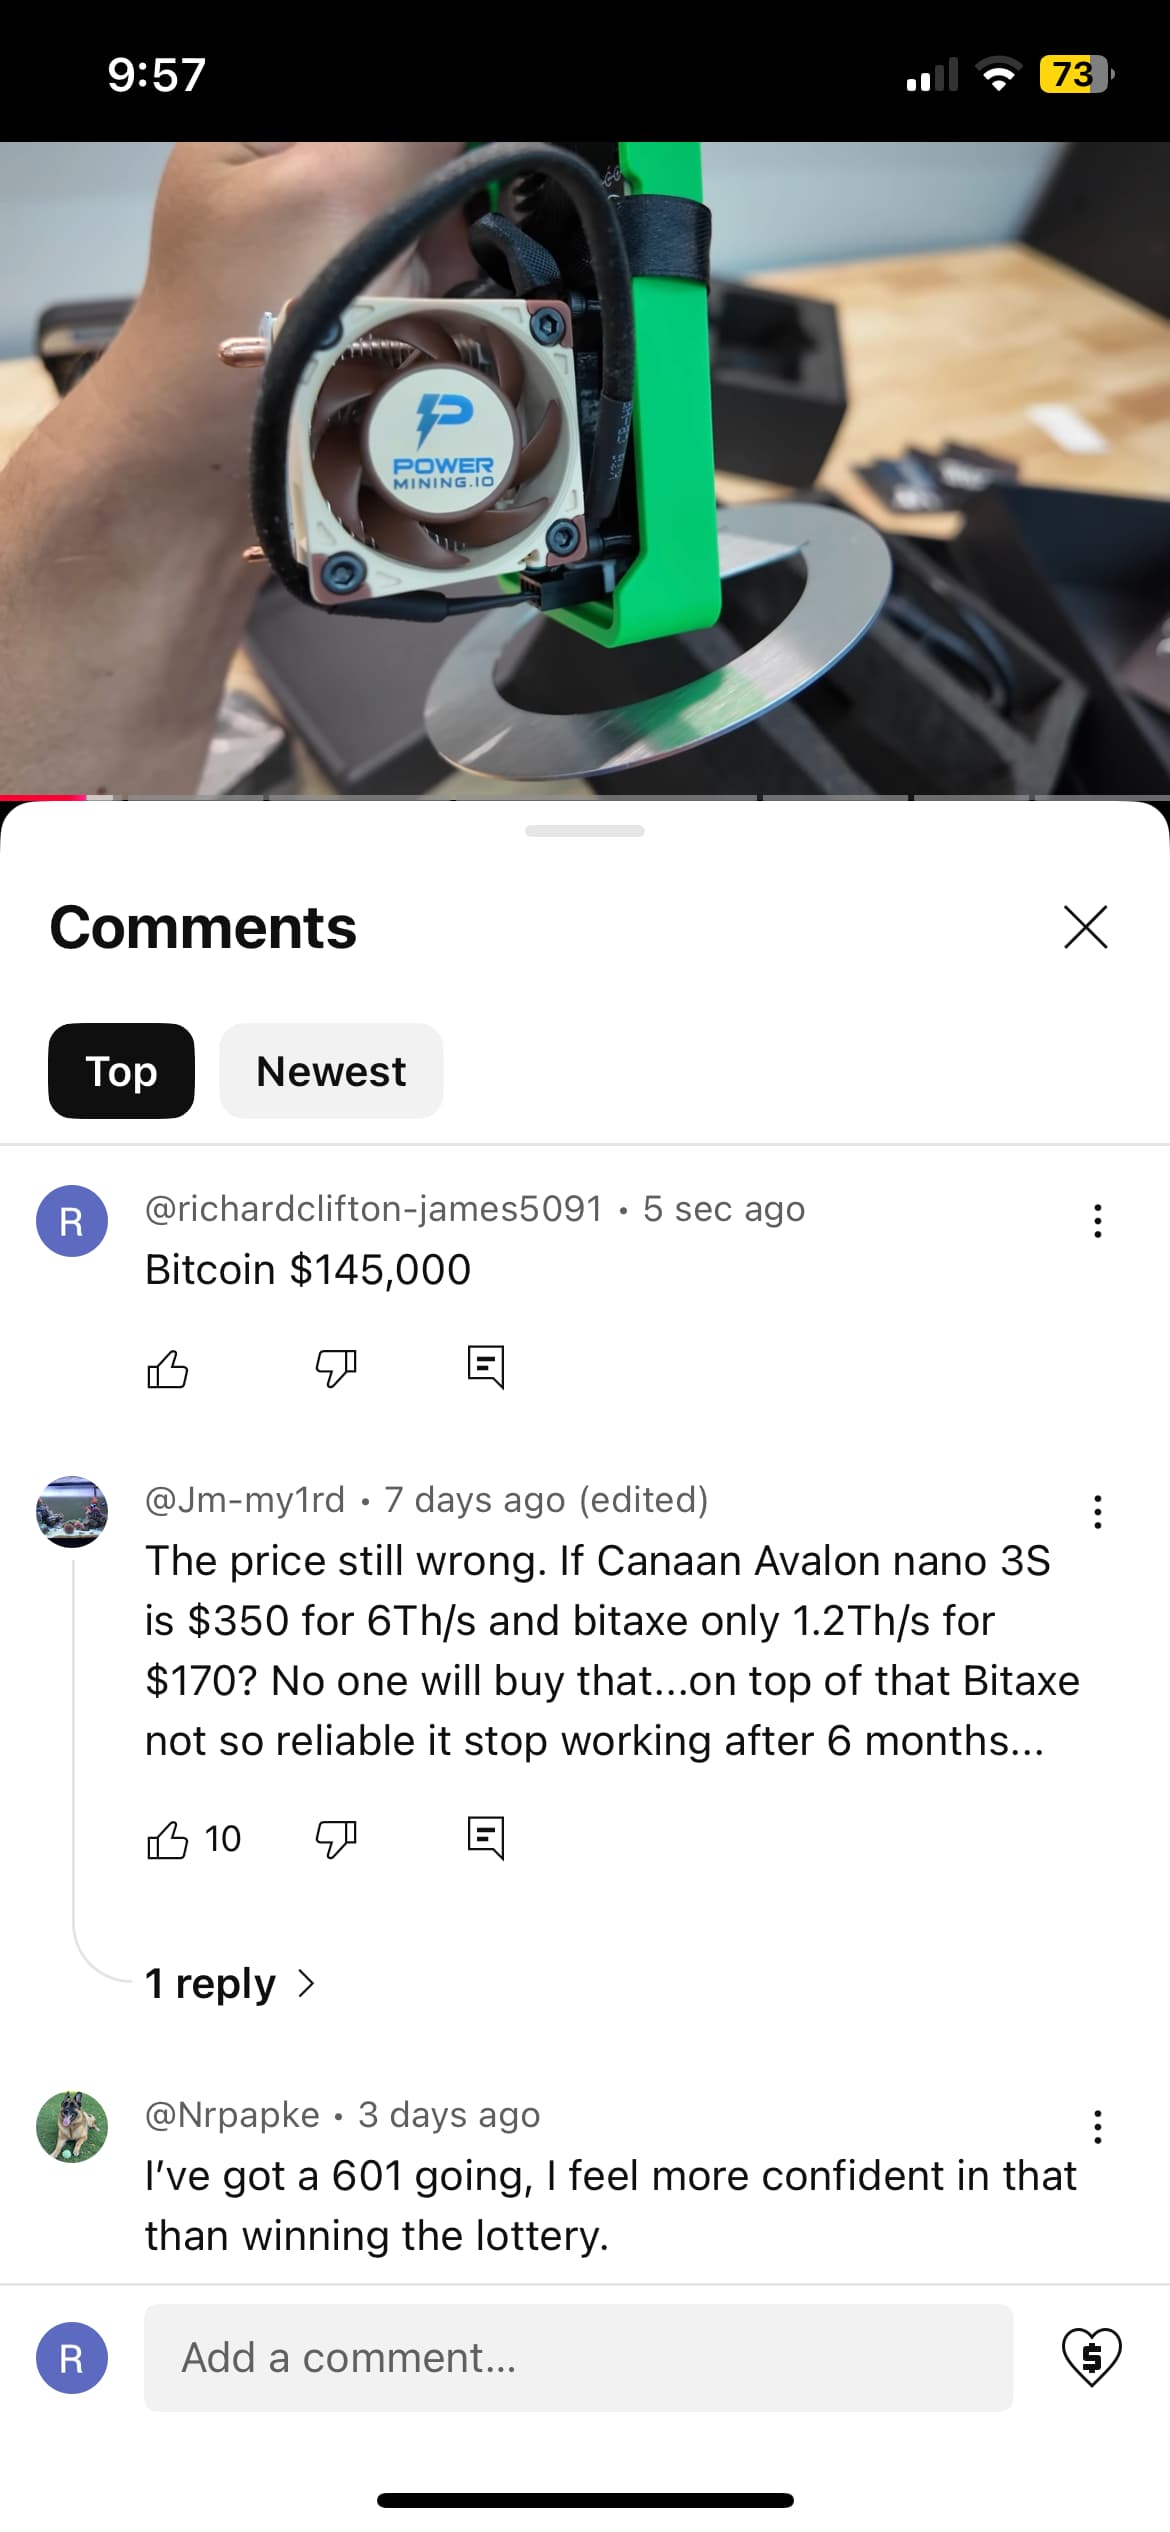1170x2532 pixels.
Task: Like the comment by @Jm-my1rd
Action: click(167, 1839)
